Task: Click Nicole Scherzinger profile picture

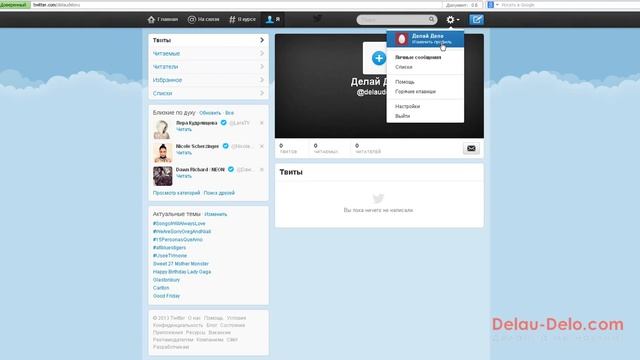Action: click(x=162, y=153)
